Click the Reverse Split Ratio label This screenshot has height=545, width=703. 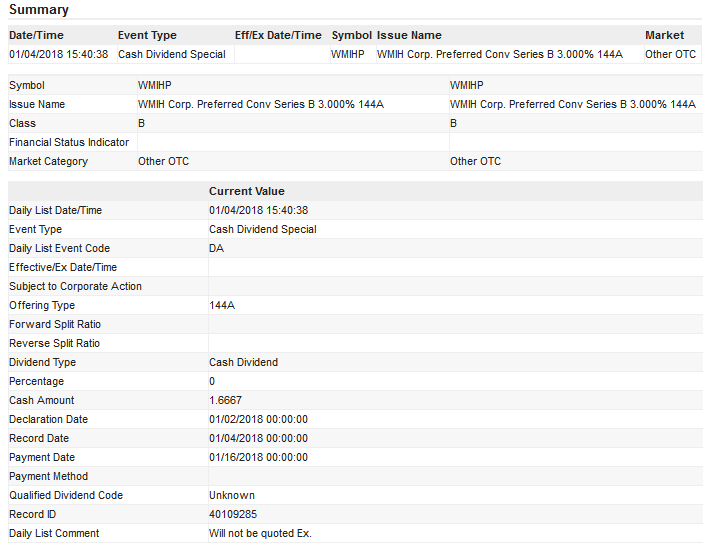pyautogui.click(x=55, y=343)
